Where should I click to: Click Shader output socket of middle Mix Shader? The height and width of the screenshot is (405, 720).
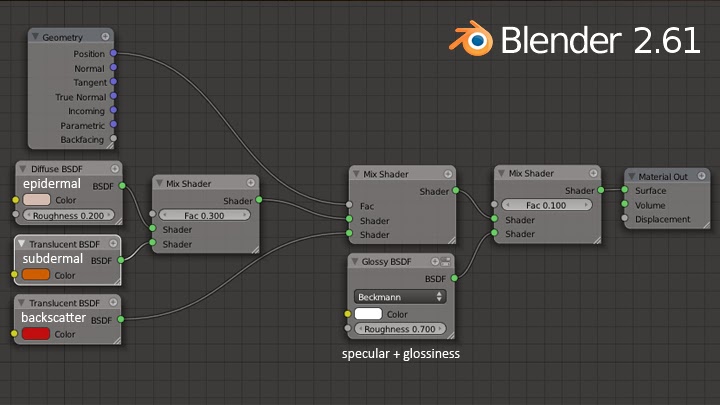[x=456, y=190]
